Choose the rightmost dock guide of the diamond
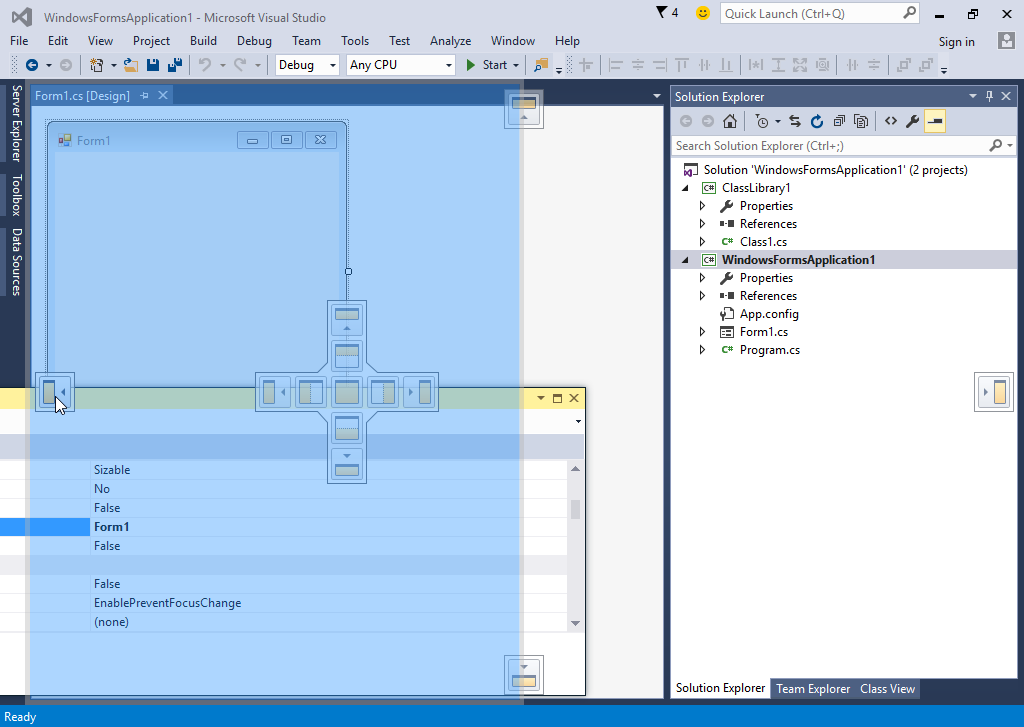This screenshot has height=727, width=1024. coord(419,393)
